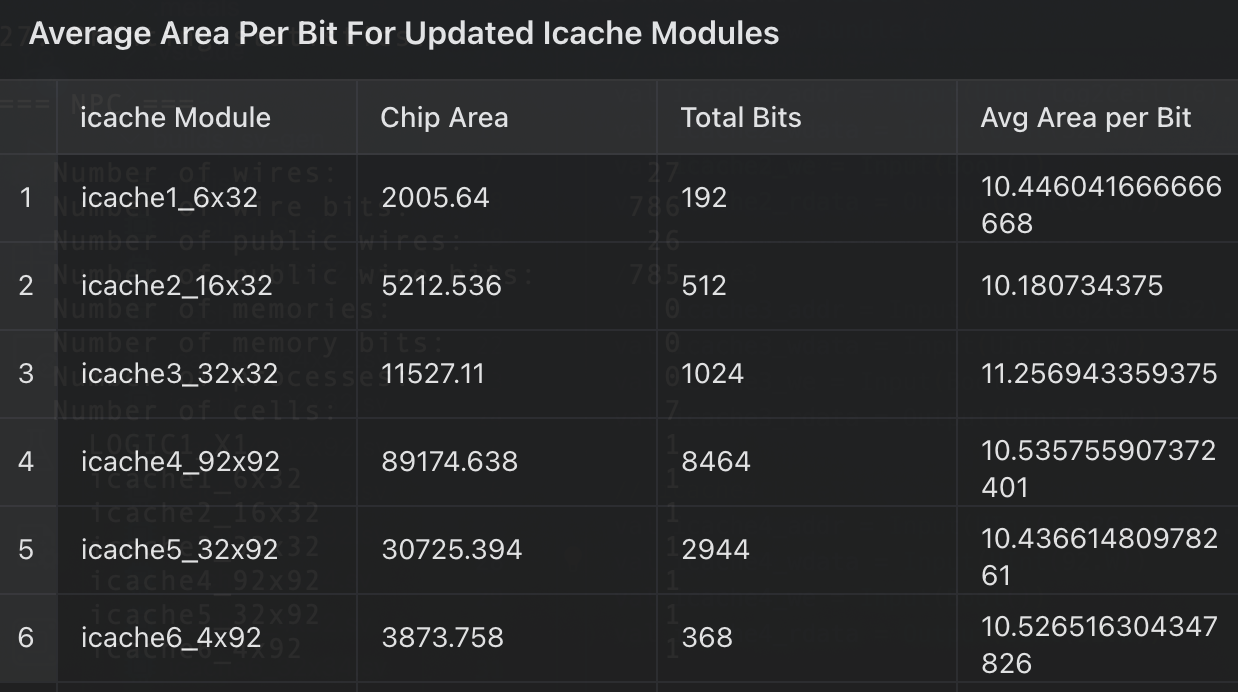Click chip area value 2005.64
Screen dimensions: 1238x692
click(x=435, y=197)
